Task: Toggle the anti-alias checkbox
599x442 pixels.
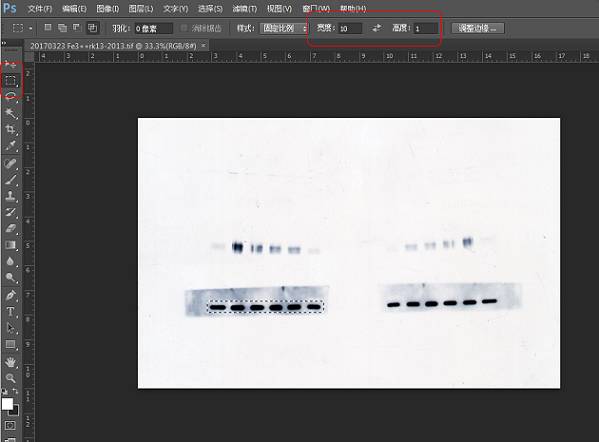Action: (x=184, y=28)
